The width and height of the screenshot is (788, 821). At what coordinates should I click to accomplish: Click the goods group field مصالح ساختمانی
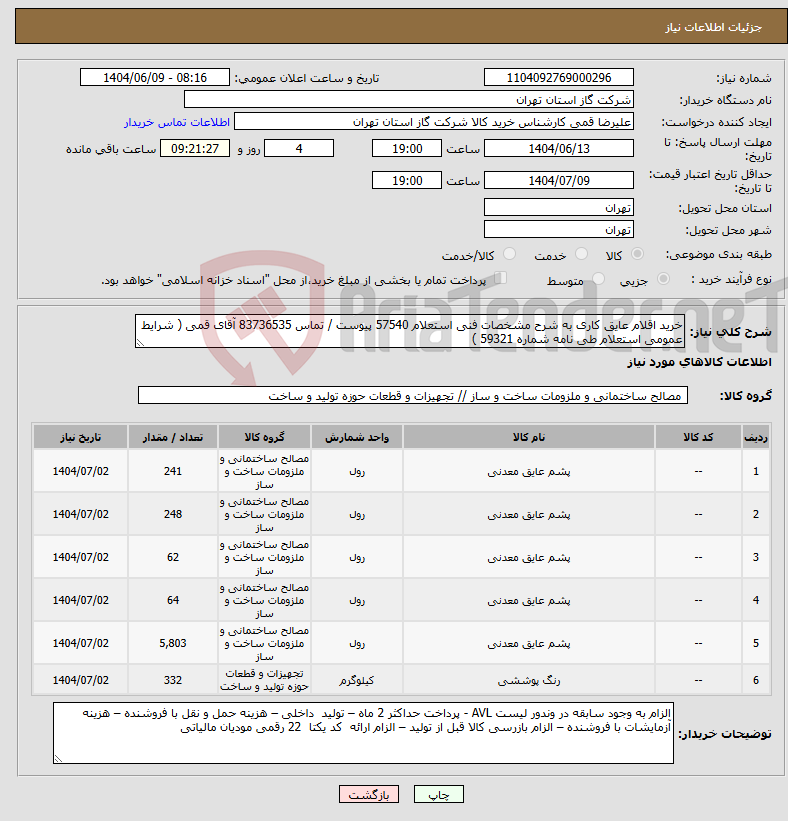pyautogui.click(x=413, y=395)
